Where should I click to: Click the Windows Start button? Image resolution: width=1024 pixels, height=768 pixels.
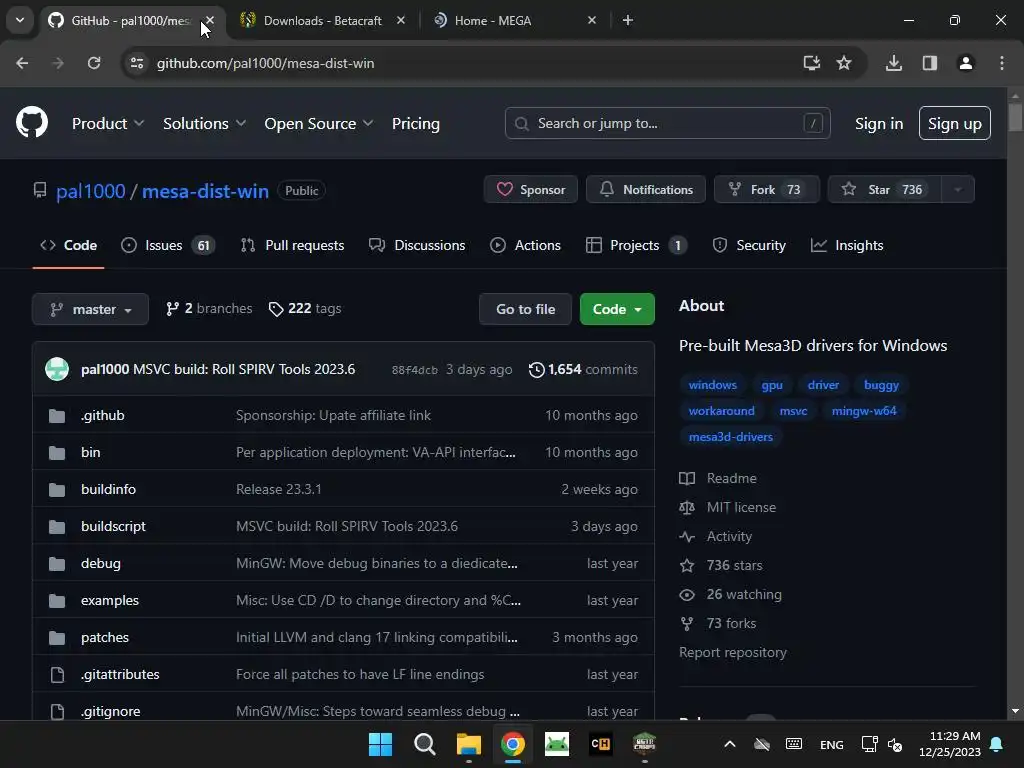click(x=381, y=744)
